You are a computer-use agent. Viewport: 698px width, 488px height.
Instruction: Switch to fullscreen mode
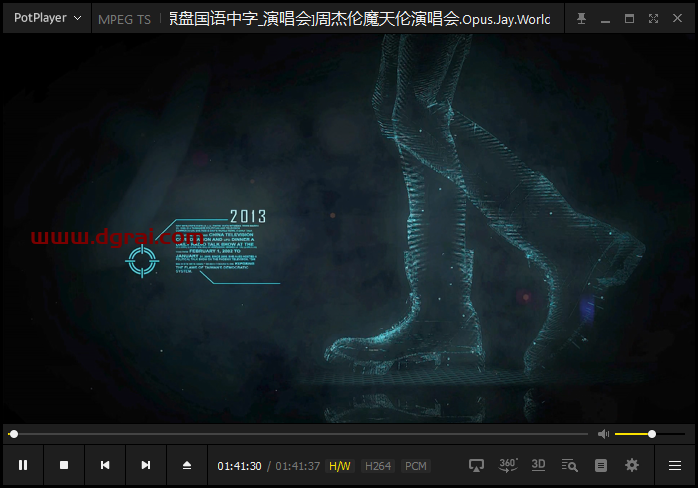pos(653,18)
